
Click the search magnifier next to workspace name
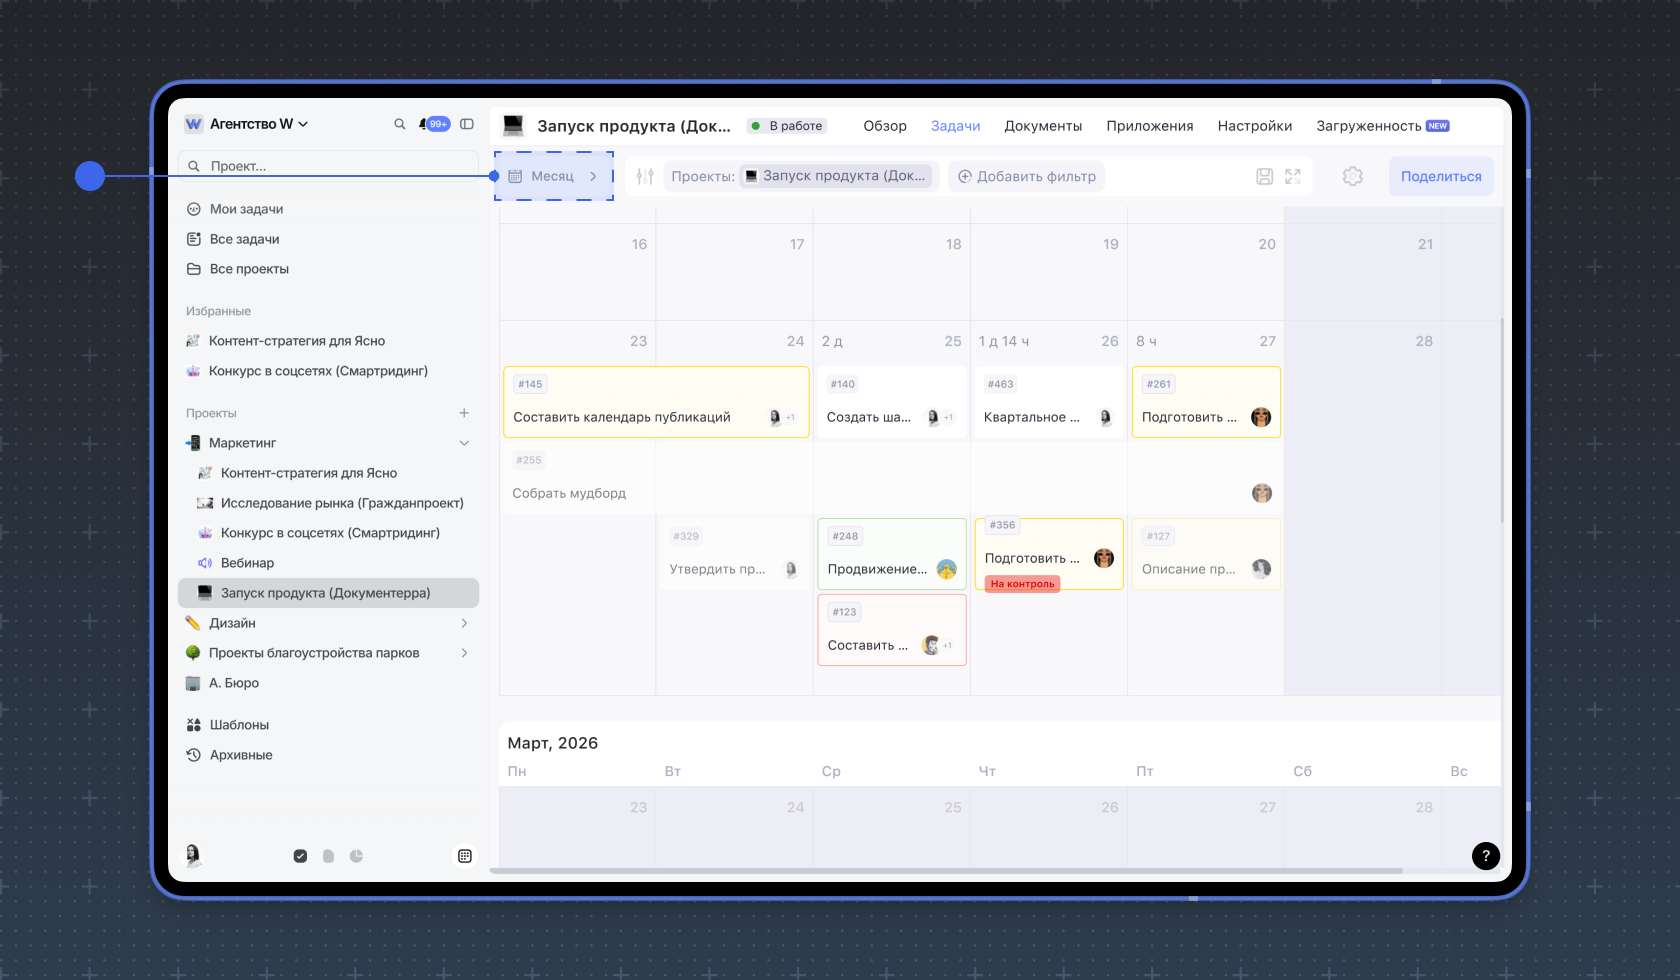point(399,124)
